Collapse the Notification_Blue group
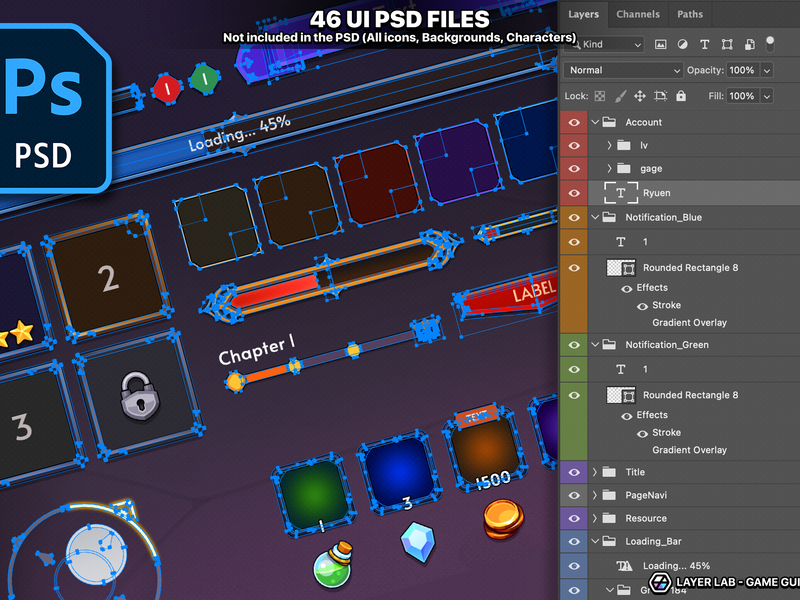 click(595, 217)
